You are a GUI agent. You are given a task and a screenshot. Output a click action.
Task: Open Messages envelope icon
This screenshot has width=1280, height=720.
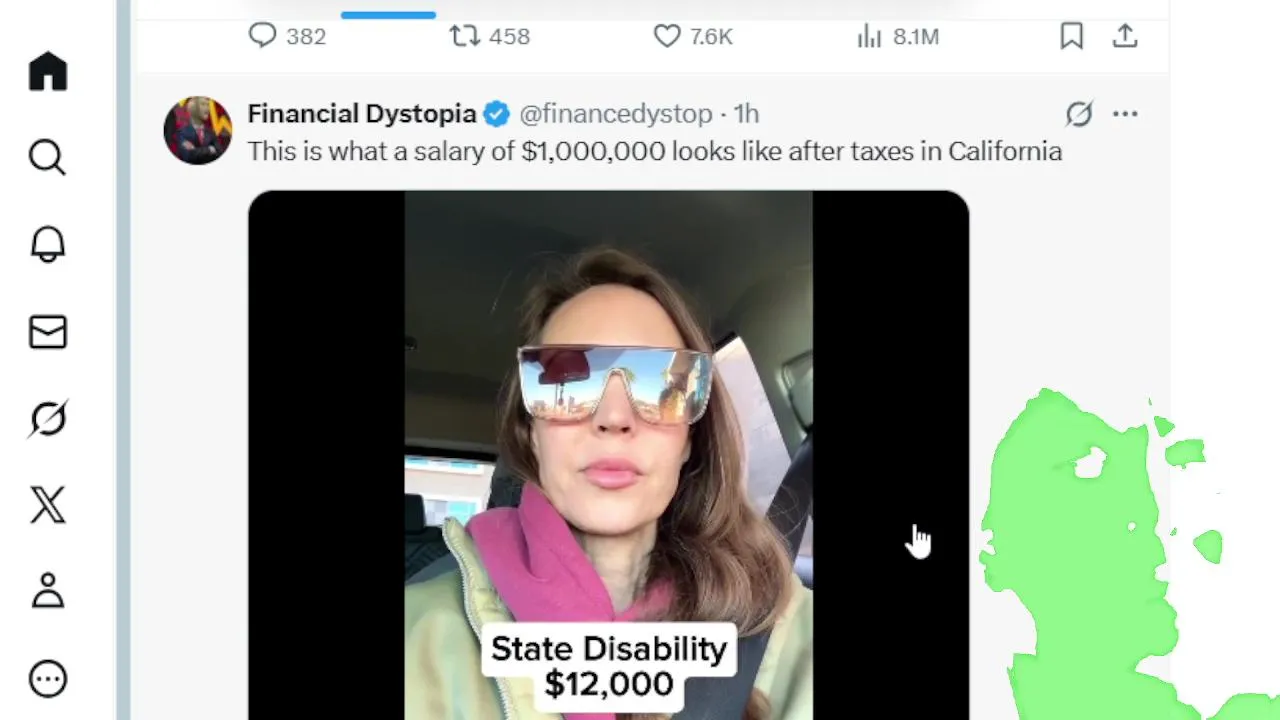47,332
